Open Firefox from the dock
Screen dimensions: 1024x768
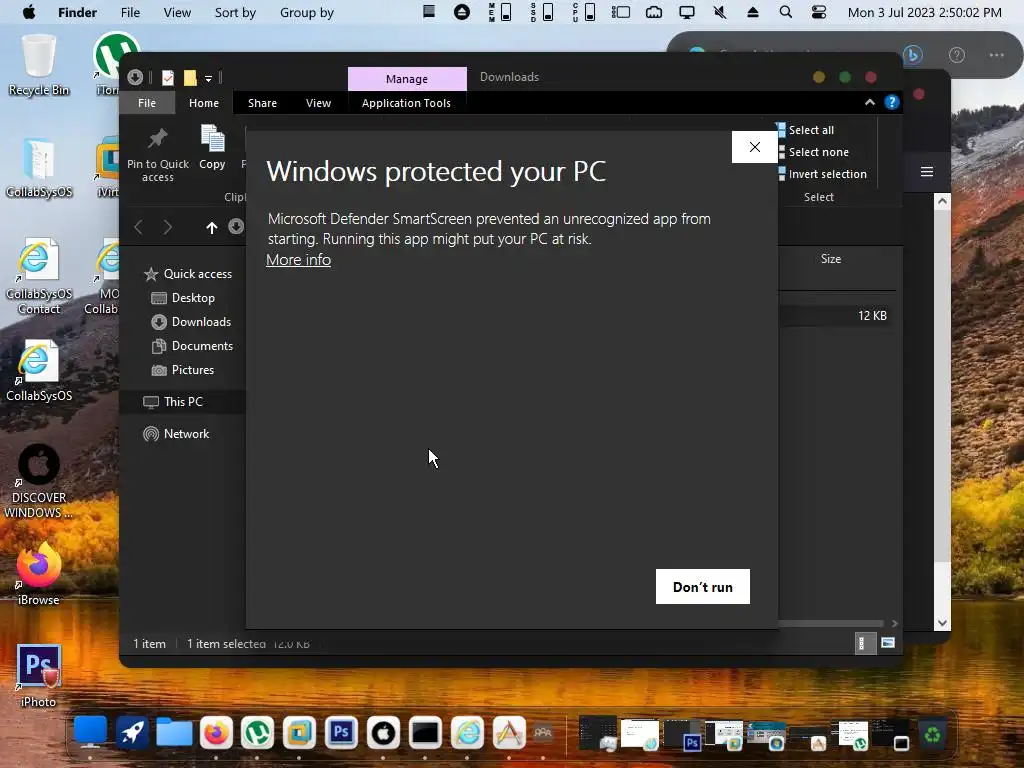[x=216, y=732]
